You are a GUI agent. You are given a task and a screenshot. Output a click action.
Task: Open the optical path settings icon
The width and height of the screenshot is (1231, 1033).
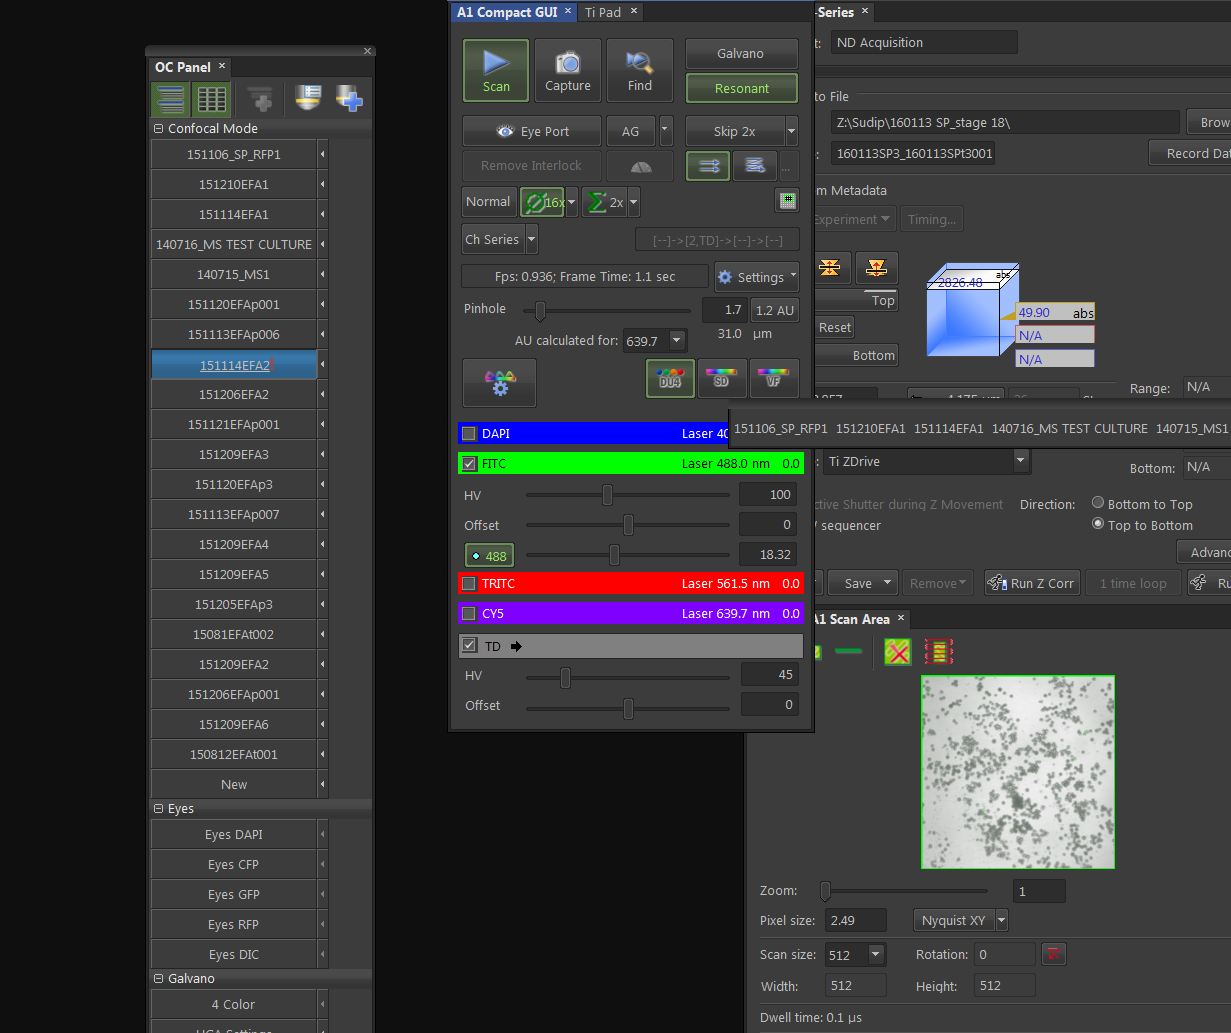point(499,383)
